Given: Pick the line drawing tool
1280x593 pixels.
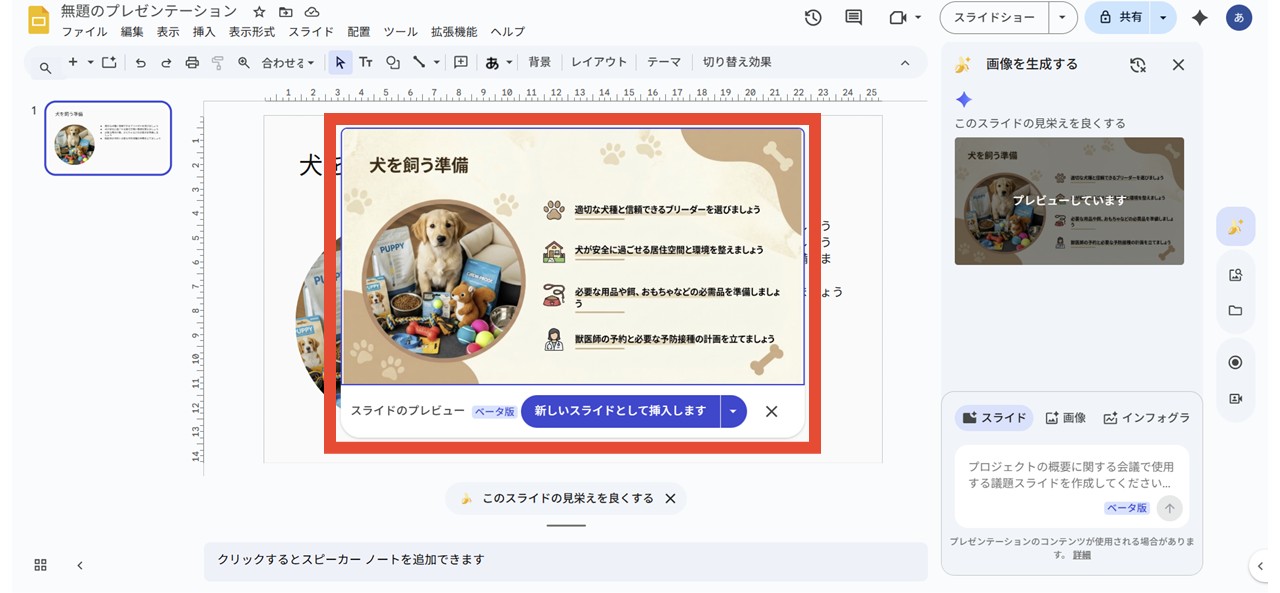Looking at the screenshot, I should coord(417,62).
